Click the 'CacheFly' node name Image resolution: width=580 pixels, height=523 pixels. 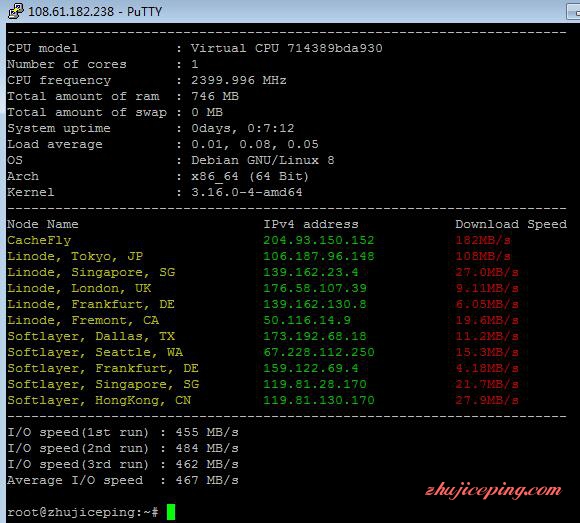coord(39,240)
